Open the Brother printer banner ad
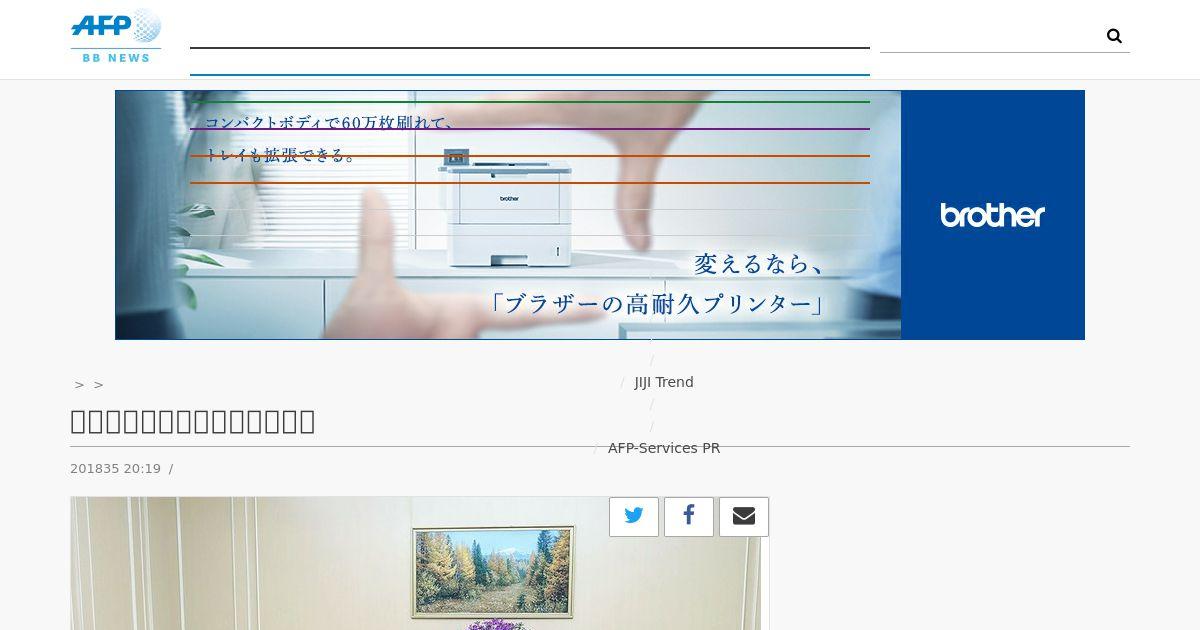1200x630 pixels. tap(600, 215)
